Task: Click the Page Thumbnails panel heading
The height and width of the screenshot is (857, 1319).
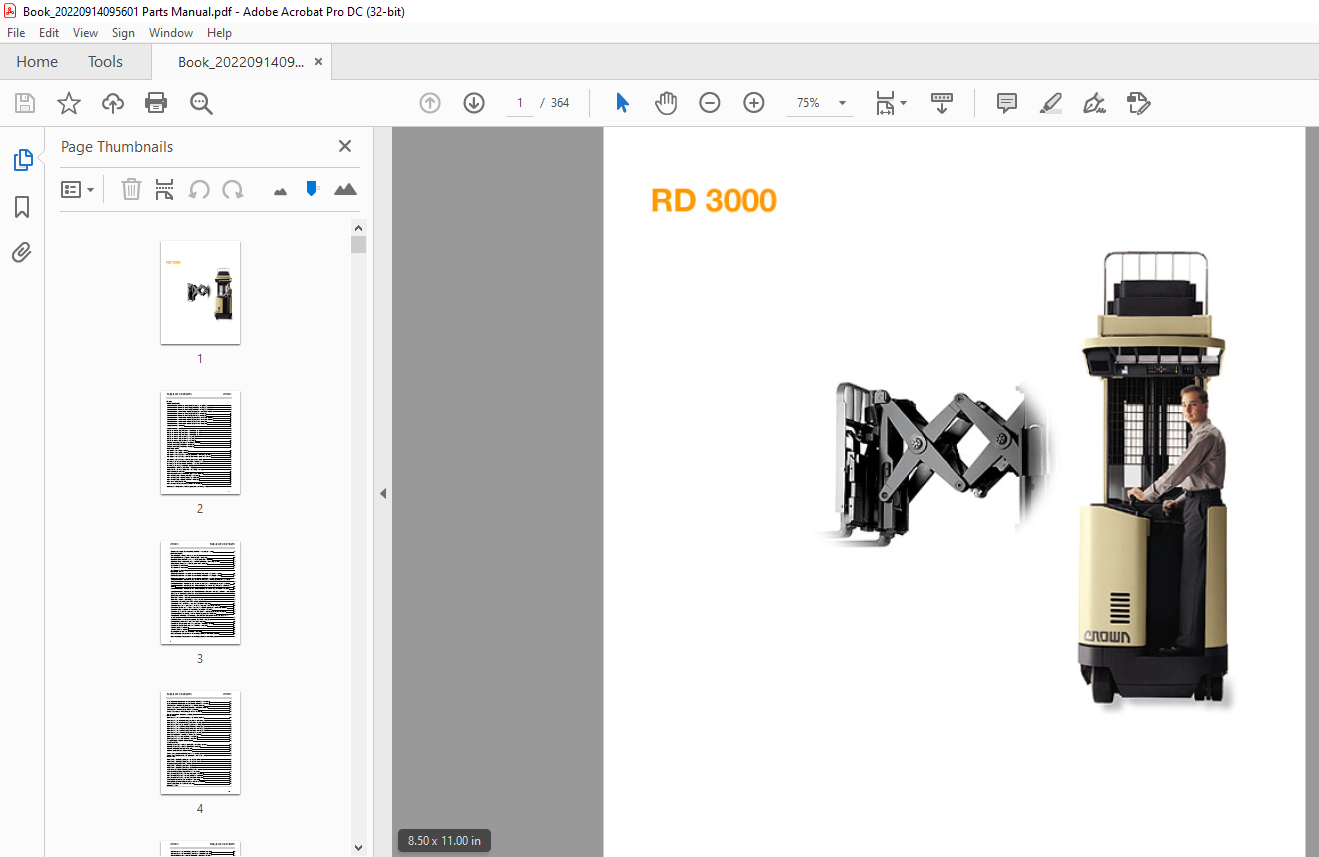Action: click(117, 146)
